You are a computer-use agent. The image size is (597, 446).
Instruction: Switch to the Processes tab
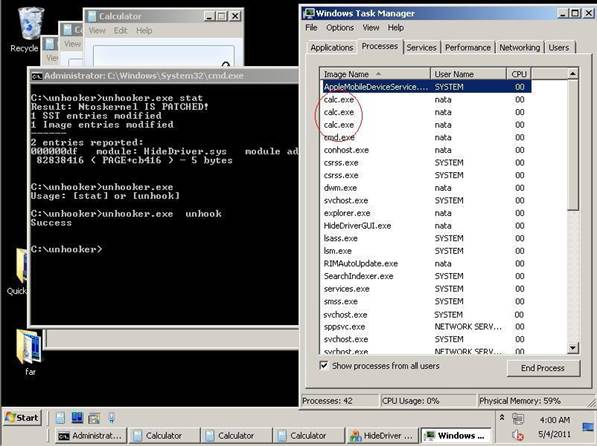(x=380, y=46)
